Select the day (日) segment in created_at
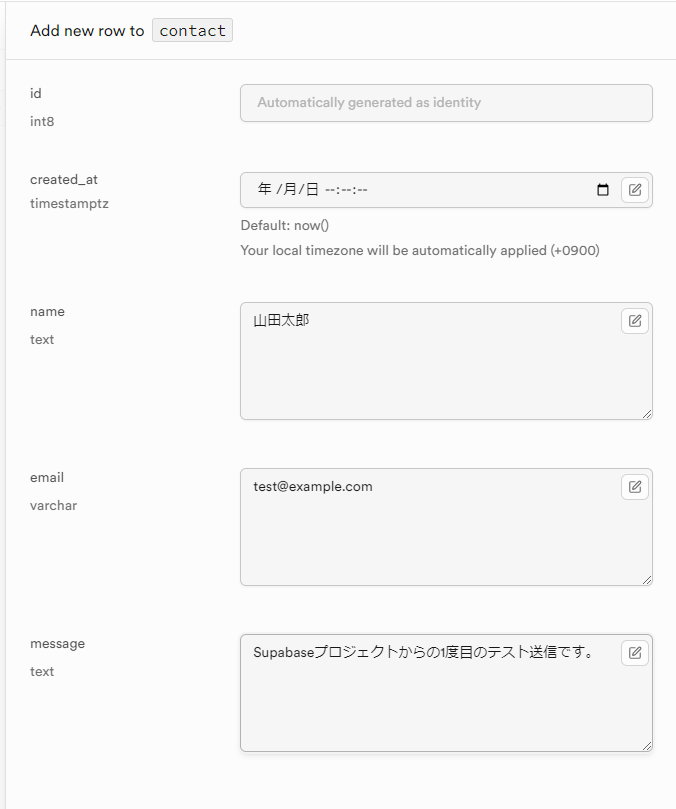The image size is (676, 809). 312,190
